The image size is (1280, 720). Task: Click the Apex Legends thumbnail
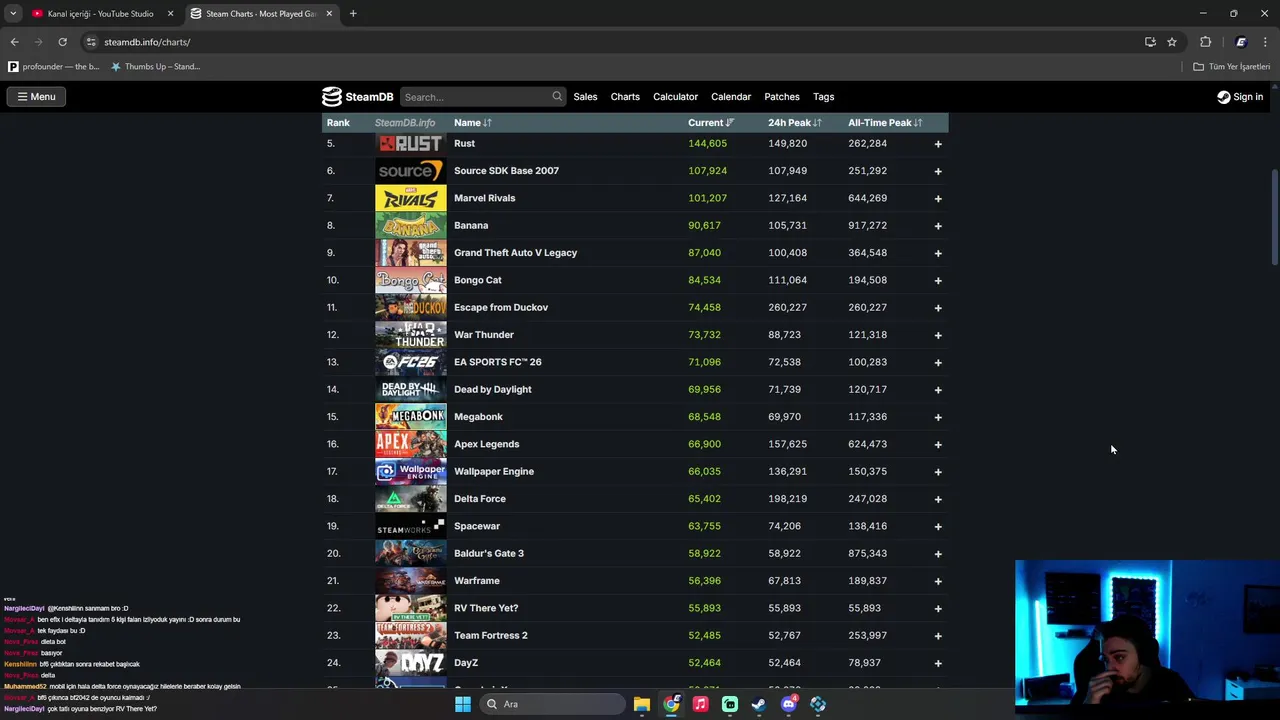point(410,444)
